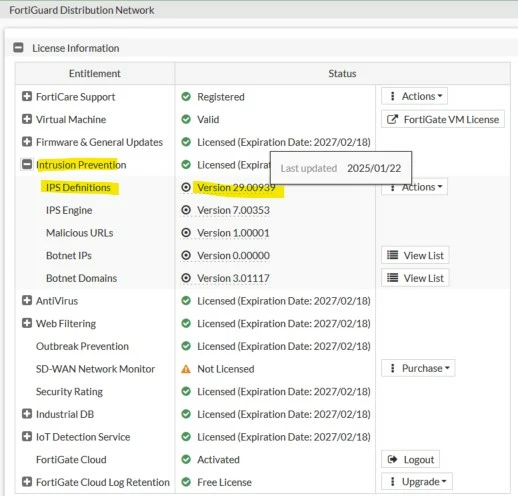Click the Botnet IPs version circle icon
The image size is (518, 496).
coord(186,255)
